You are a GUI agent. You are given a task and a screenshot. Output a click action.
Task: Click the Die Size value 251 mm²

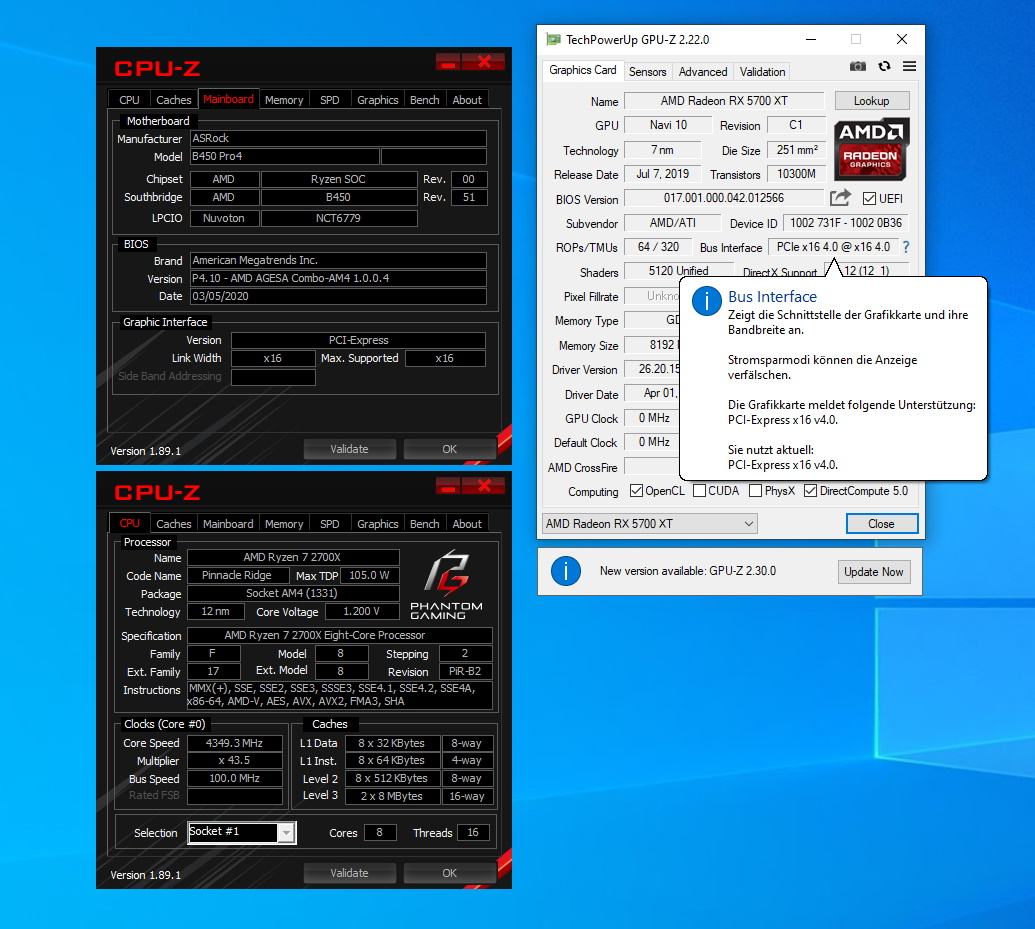coord(797,151)
